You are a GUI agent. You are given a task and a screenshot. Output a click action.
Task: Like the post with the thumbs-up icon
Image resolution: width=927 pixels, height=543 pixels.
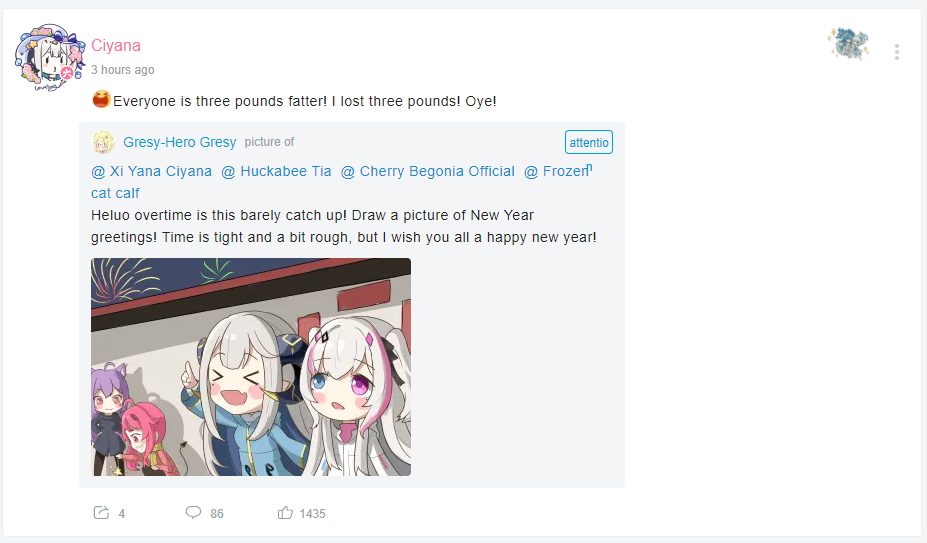pyautogui.click(x=285, y=513)
